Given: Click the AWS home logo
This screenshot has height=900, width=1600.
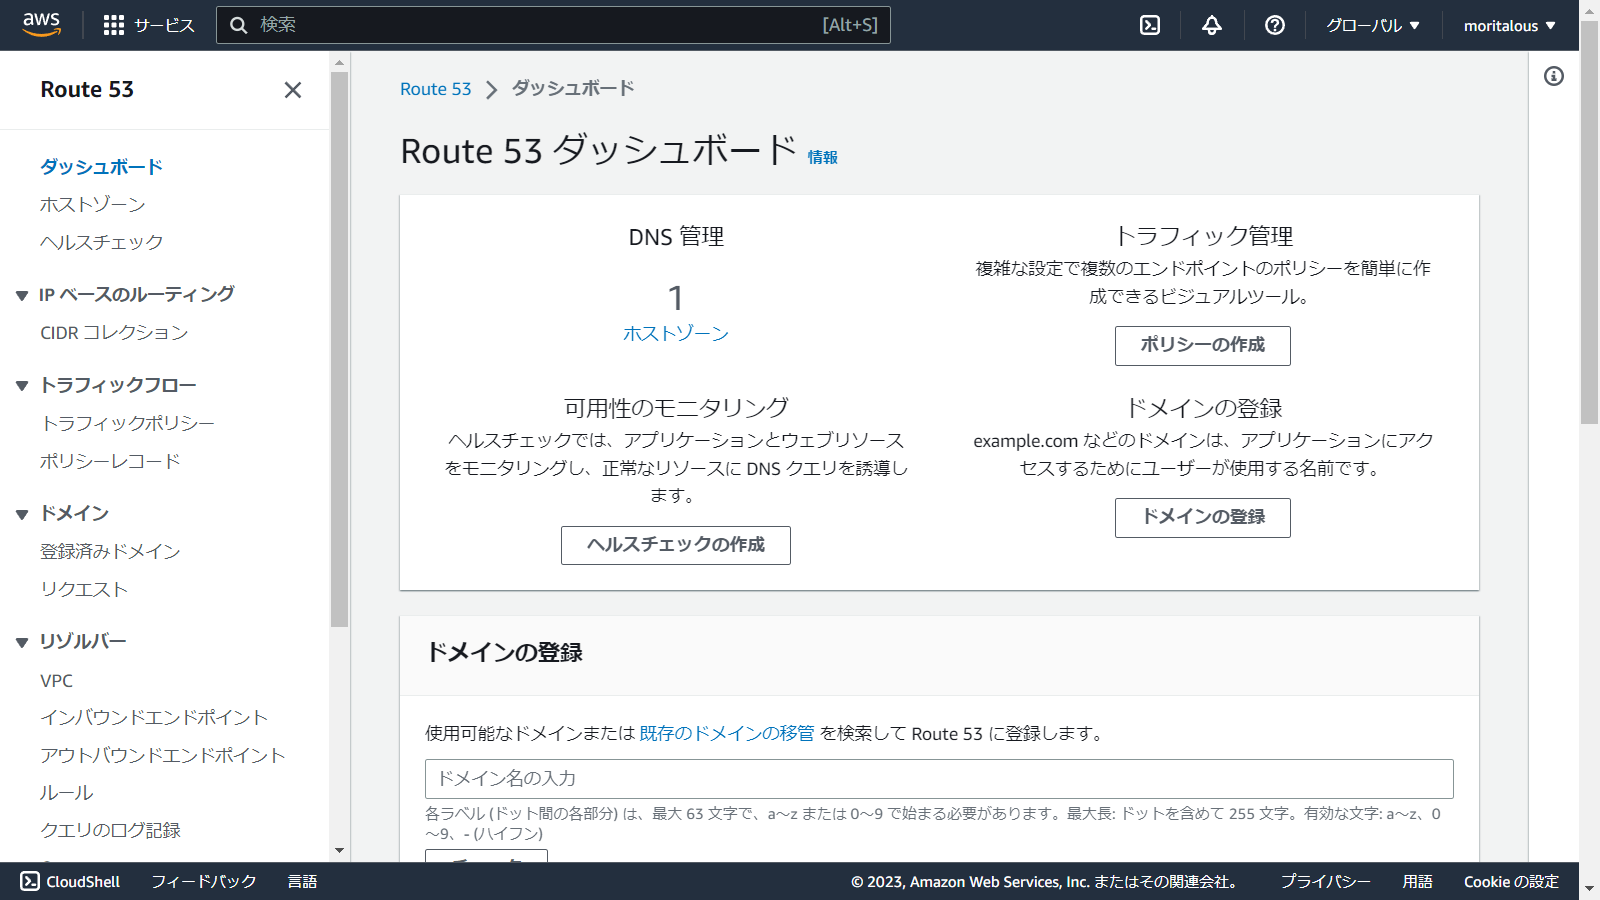Looking at the screenshot, I should pos(42,25).
